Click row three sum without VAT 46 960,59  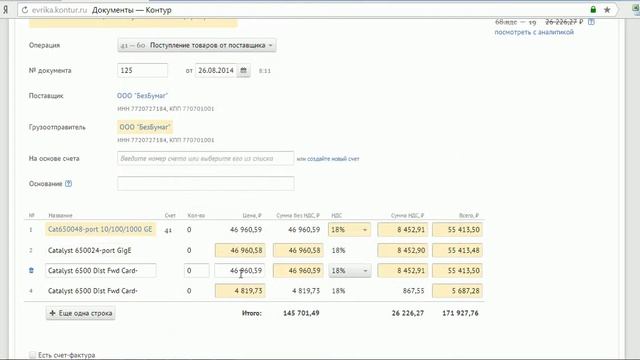298,271
